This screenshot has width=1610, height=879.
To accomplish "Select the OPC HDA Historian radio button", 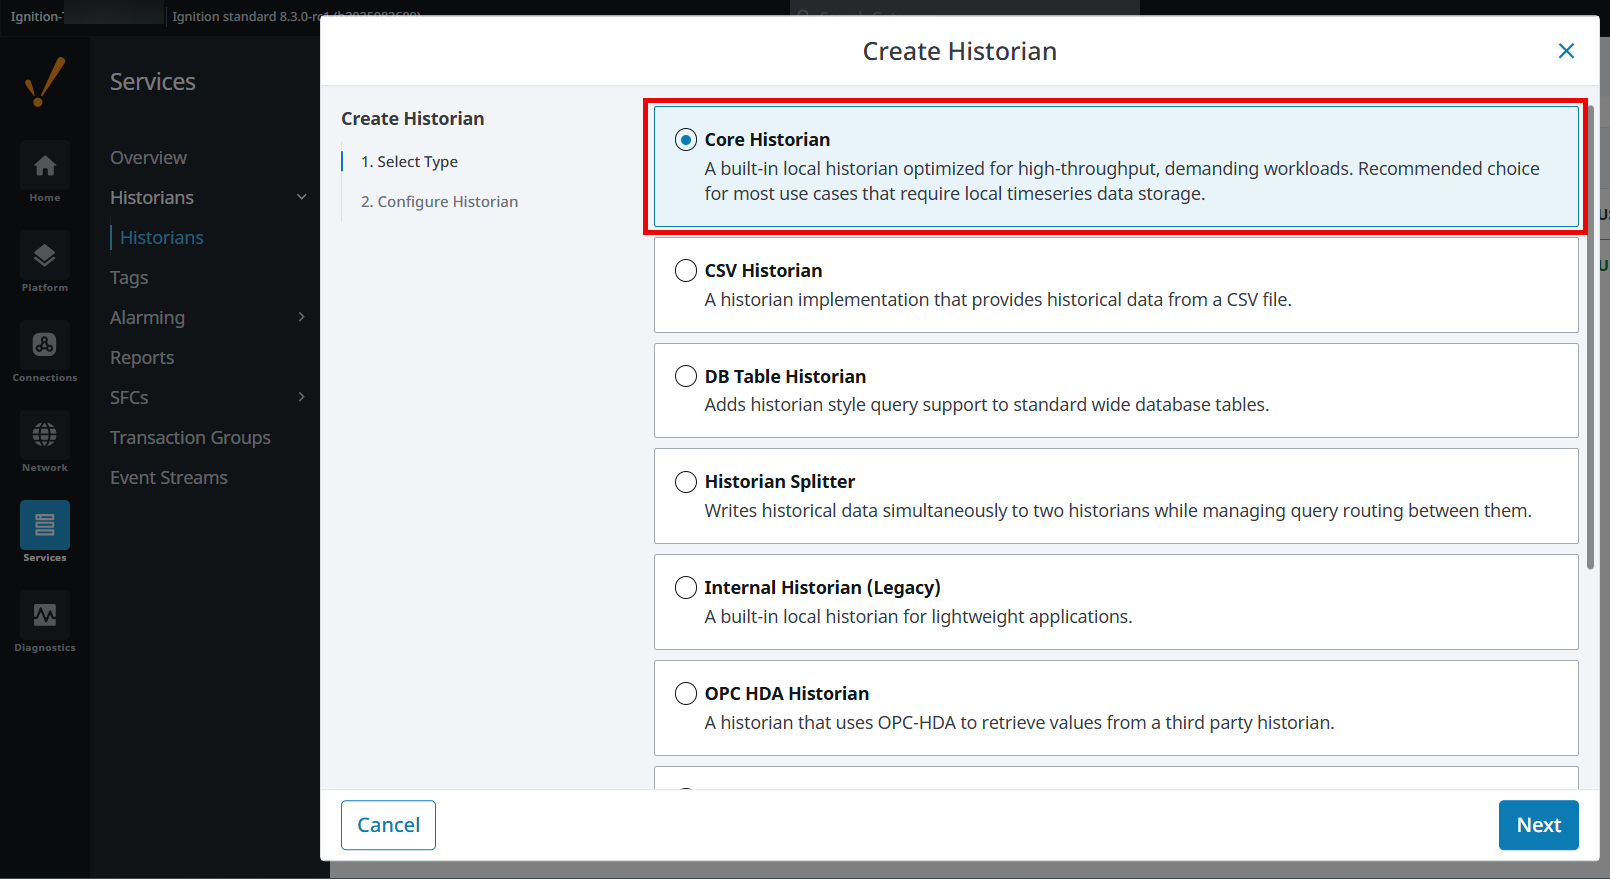I will (686, 694).
